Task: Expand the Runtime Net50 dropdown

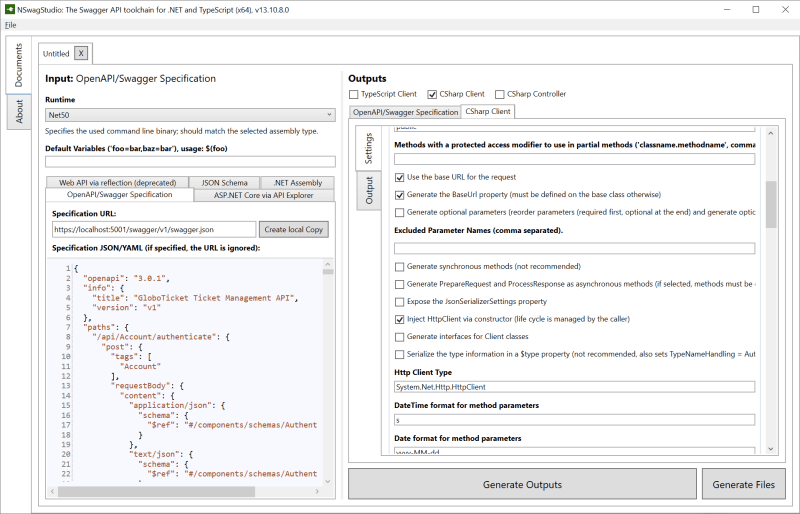Action: (190, 115)
